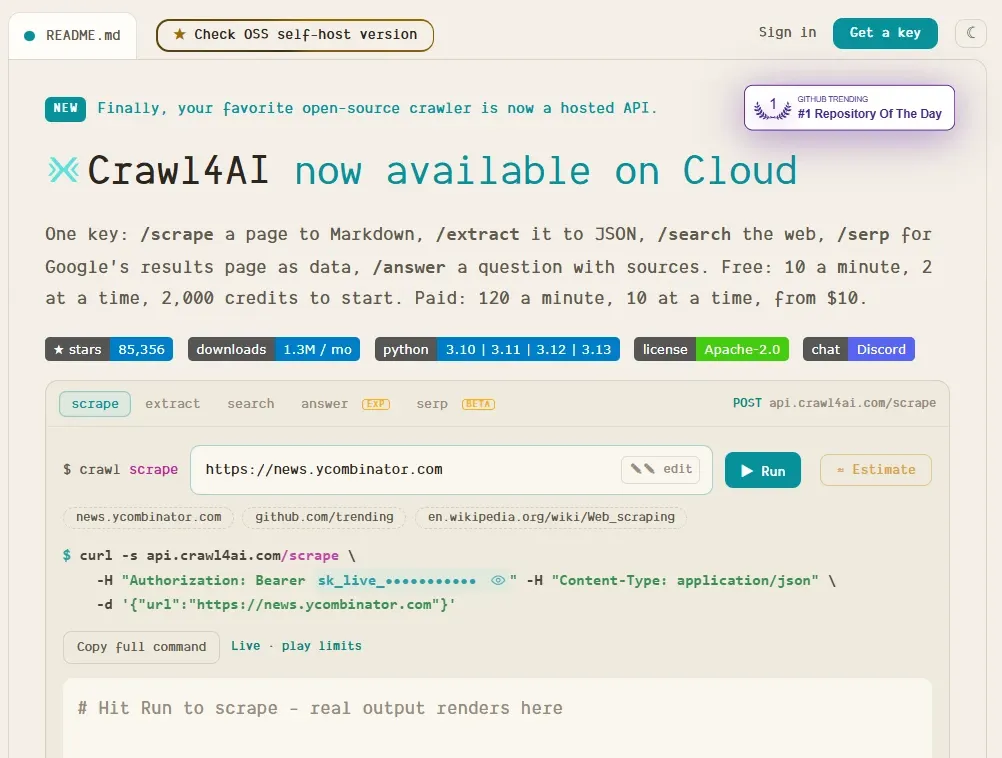Image resolution: width=1002 pixels, height=758 pixels.
Task: Click the 'Hit Run to scrape' output area
Action: (497, 718)
